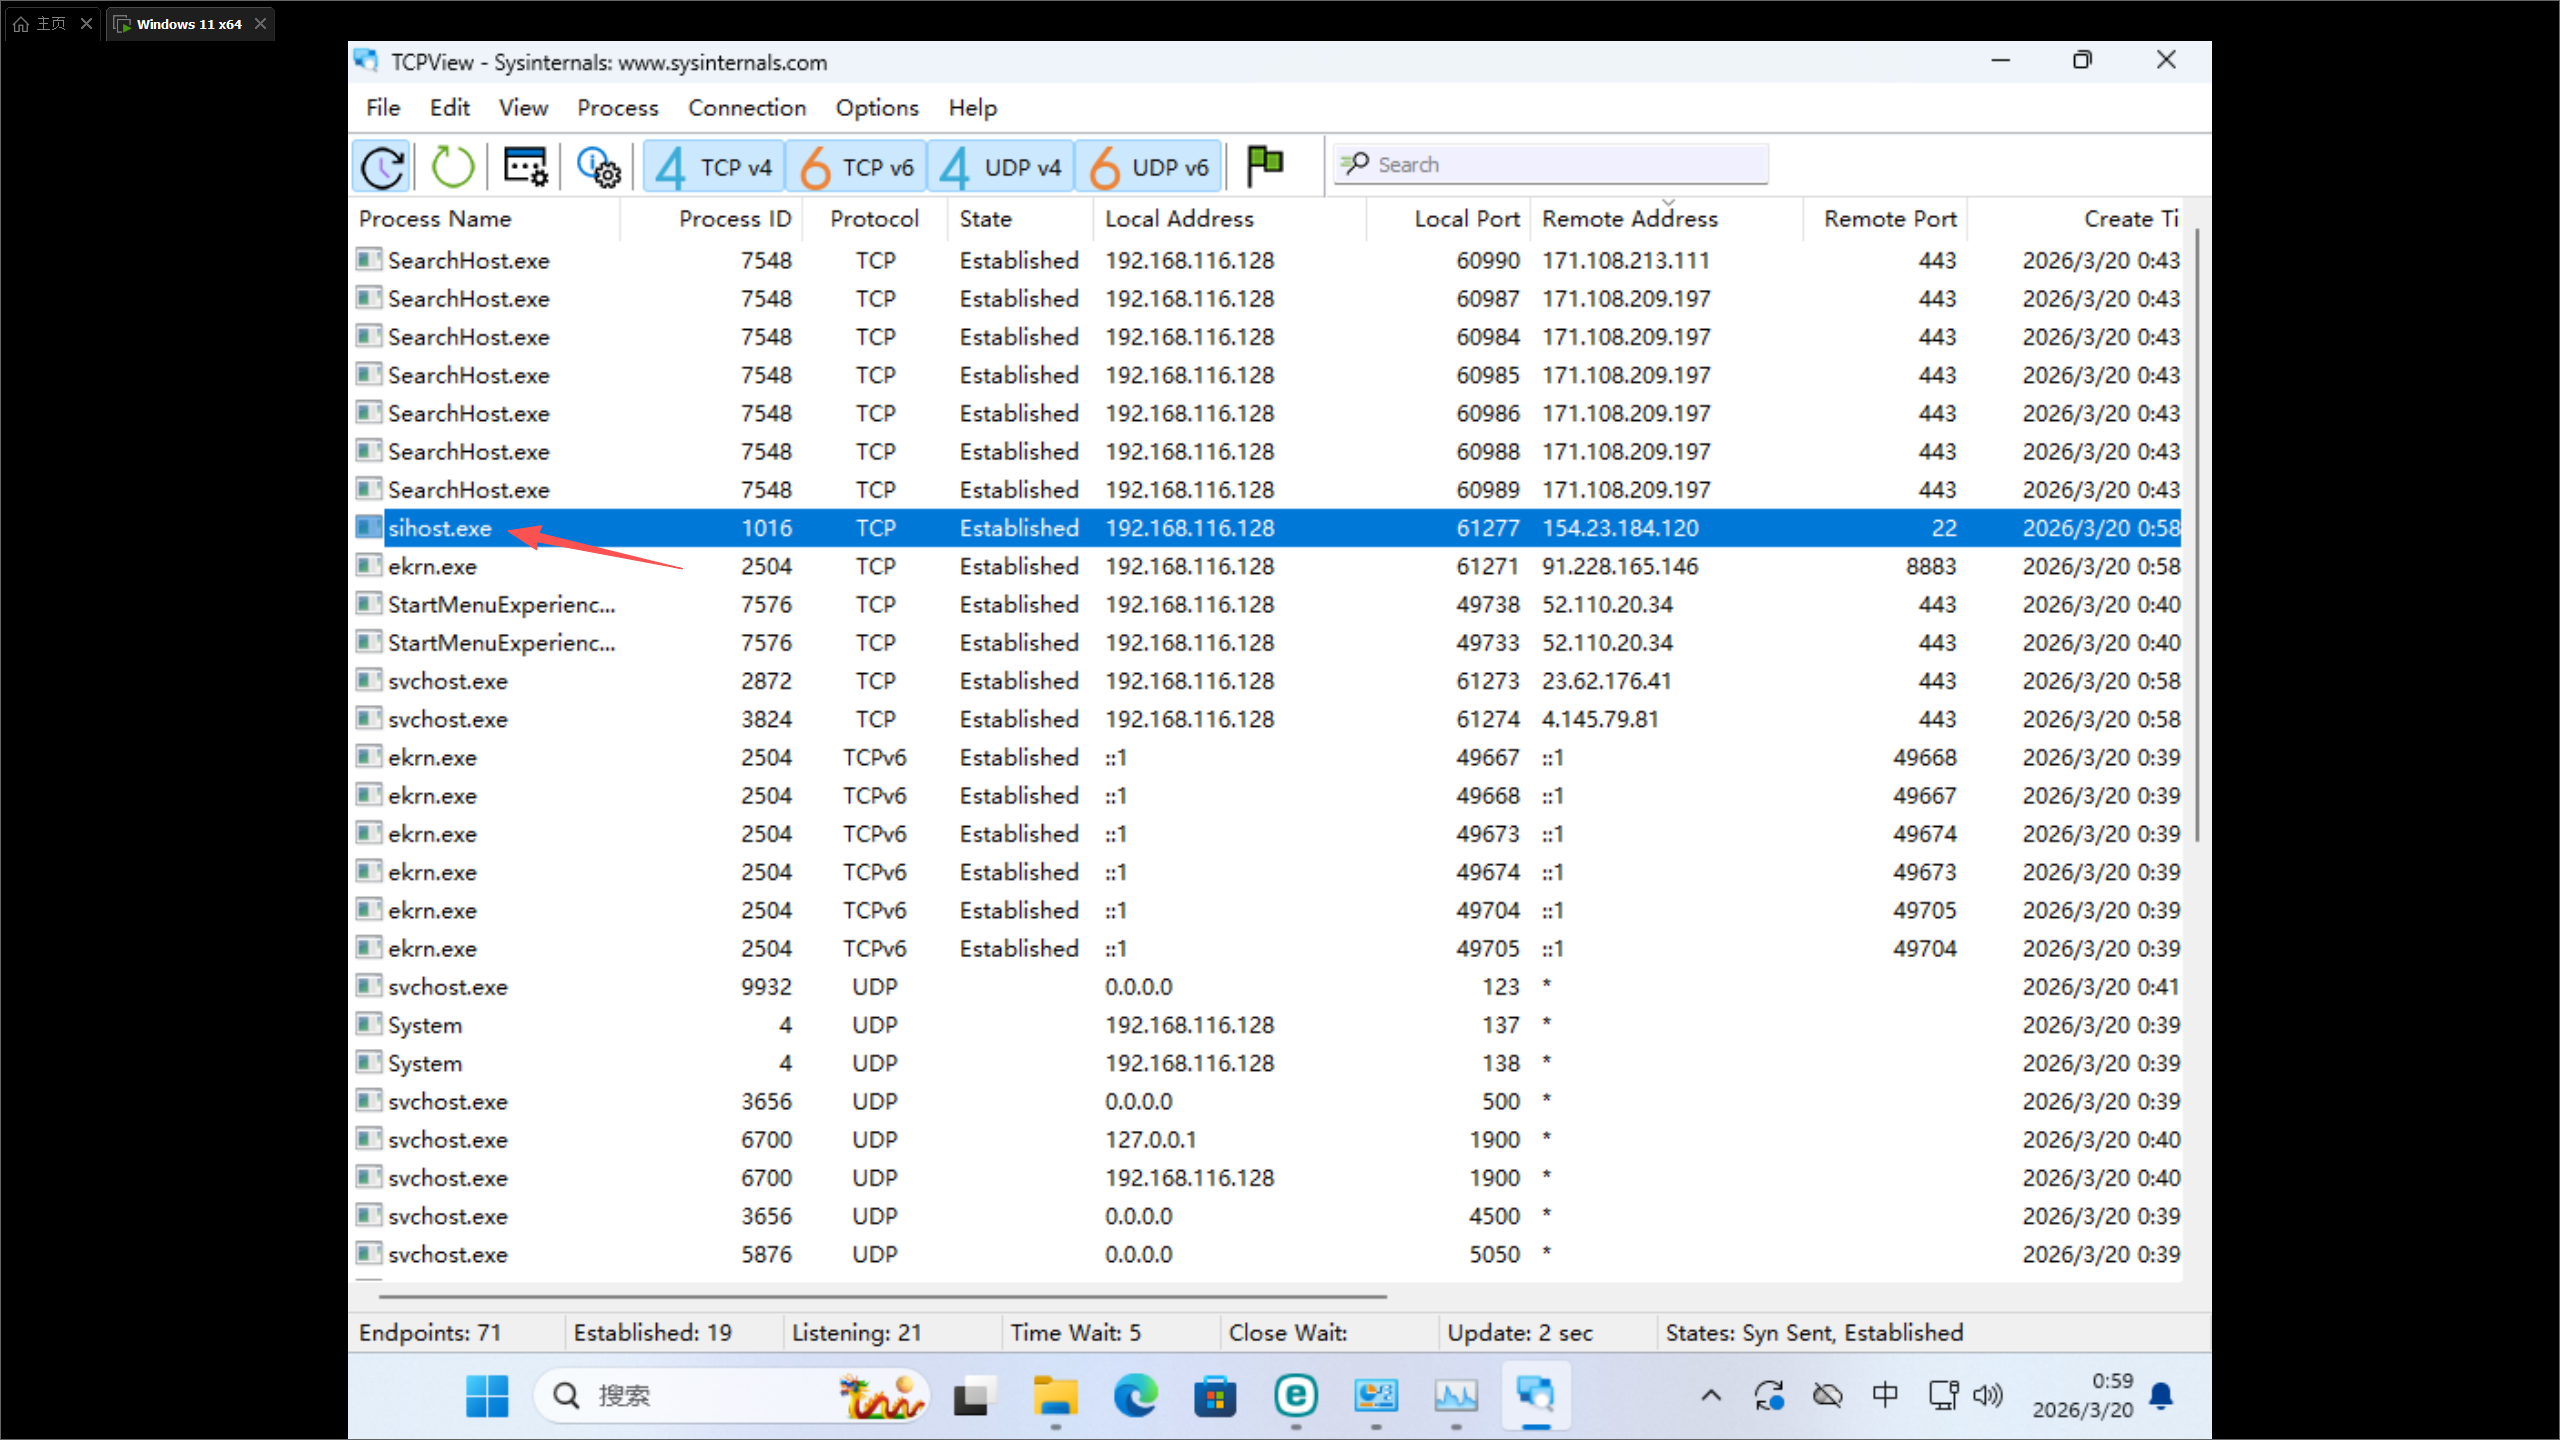Viewport: 2560px width, 1440px height.
Task: Open Microsoft Edge from the taskbar
Action: point(1135,1395)
